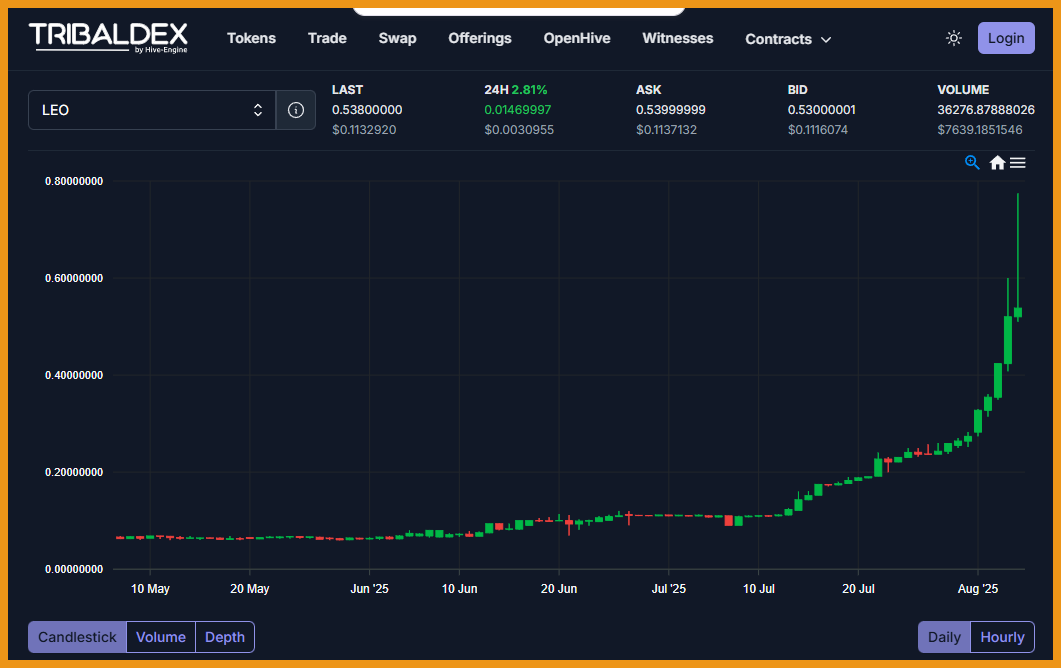The width and height of the screenshot is (1061, 668).
Task: Click the 0.20000000 y-axis label
Action: point(74,472)
